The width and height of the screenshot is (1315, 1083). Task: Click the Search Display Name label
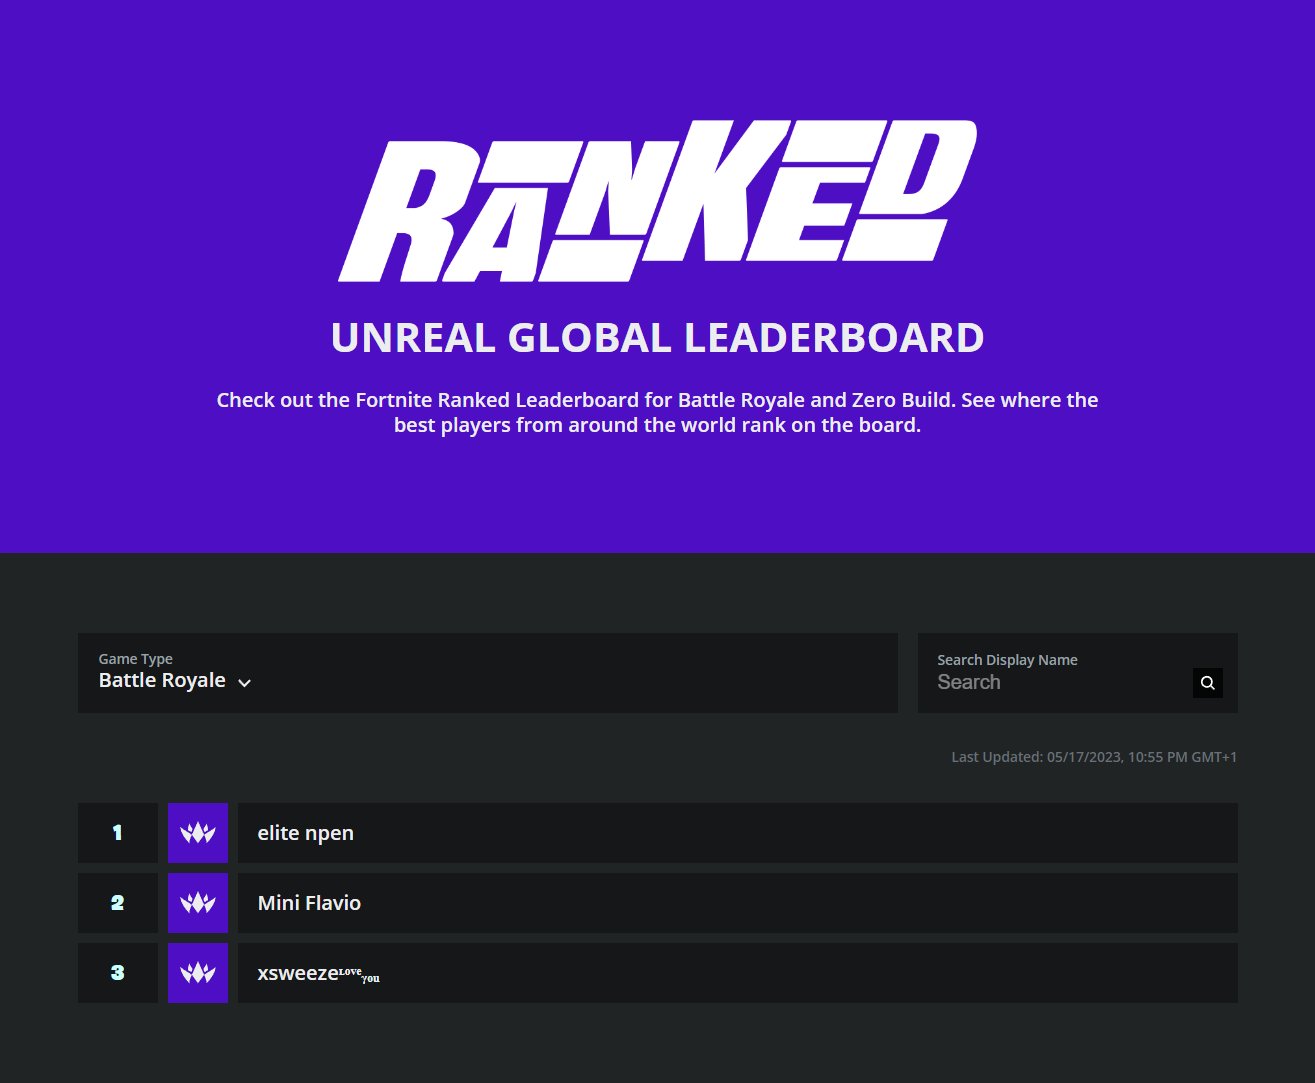1007,660
